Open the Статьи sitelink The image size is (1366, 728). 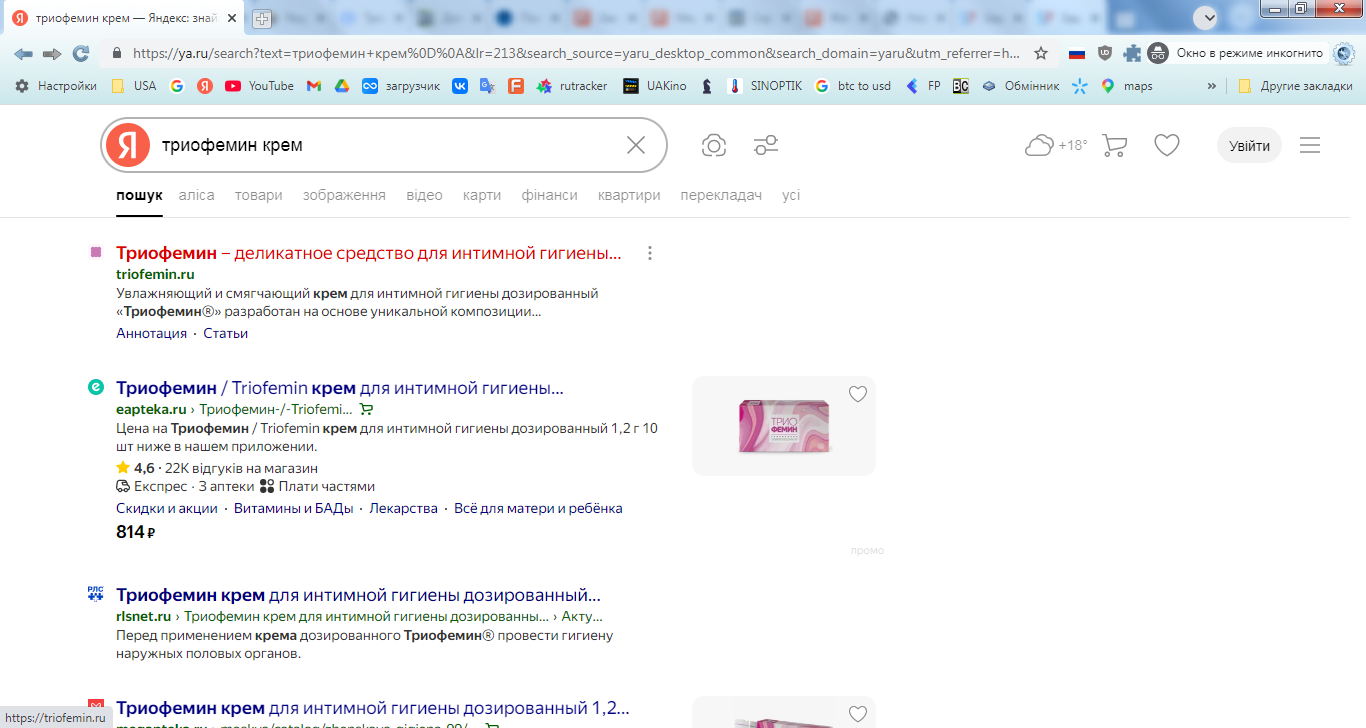coord(226,333)
